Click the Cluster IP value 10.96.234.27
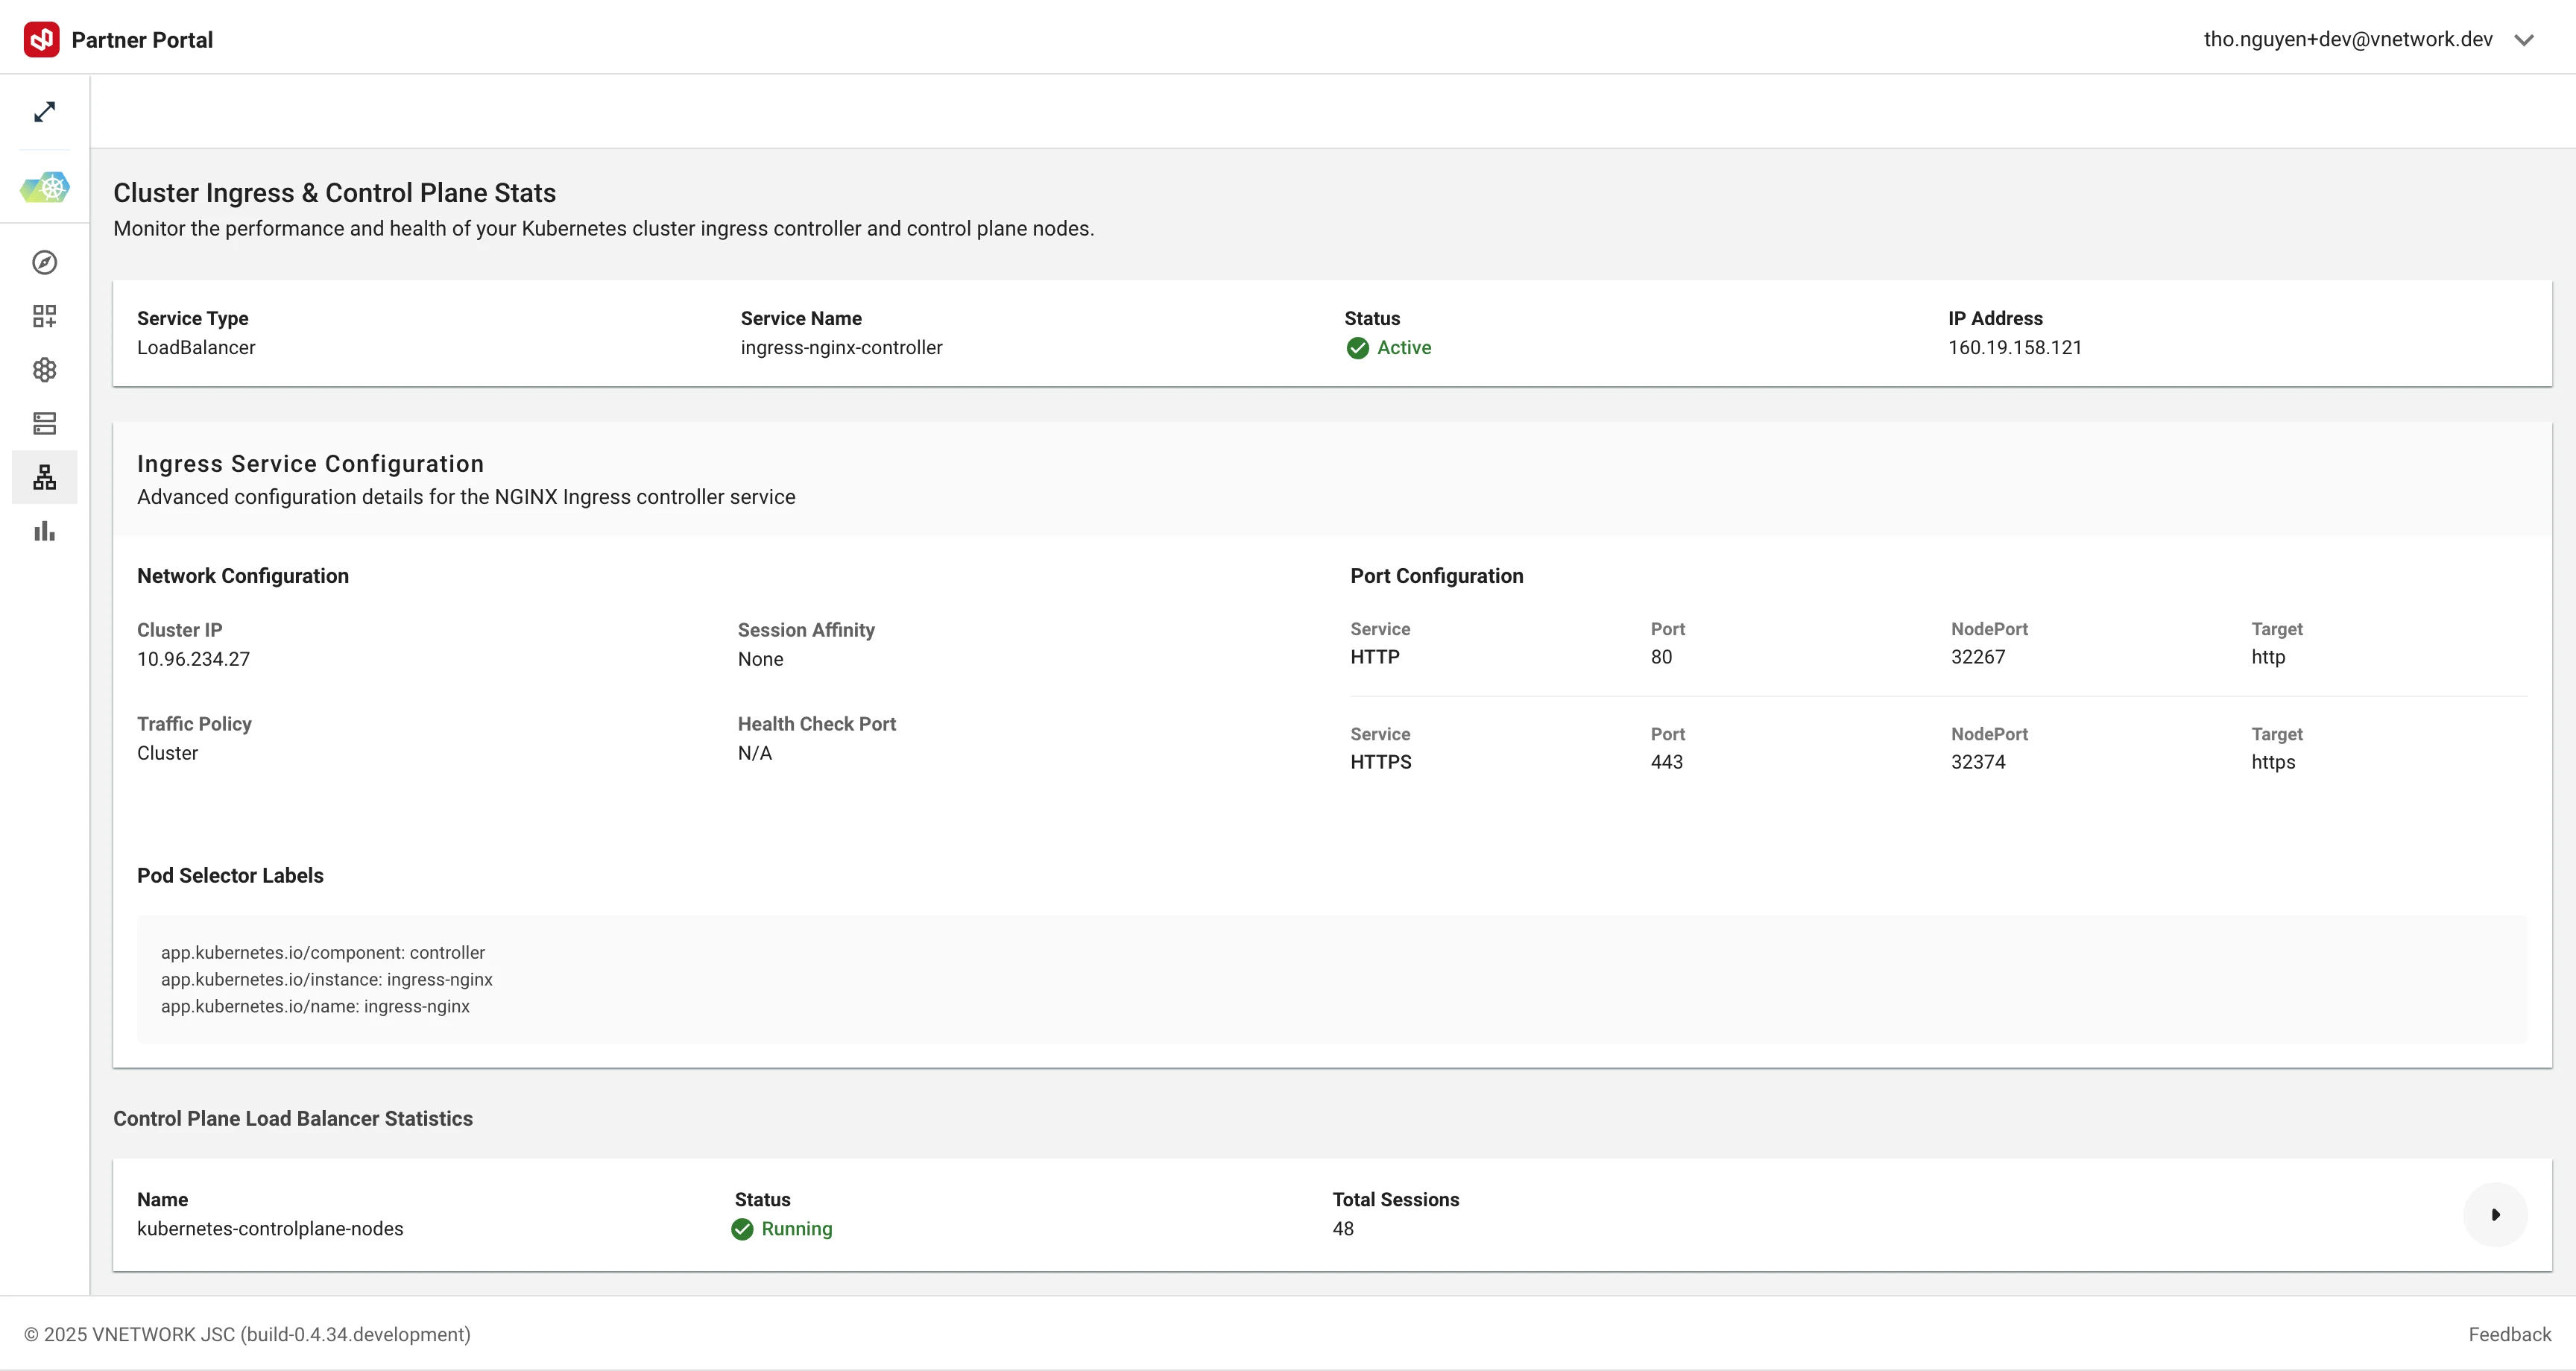Screen dimensions: 2576x1371 193,659
